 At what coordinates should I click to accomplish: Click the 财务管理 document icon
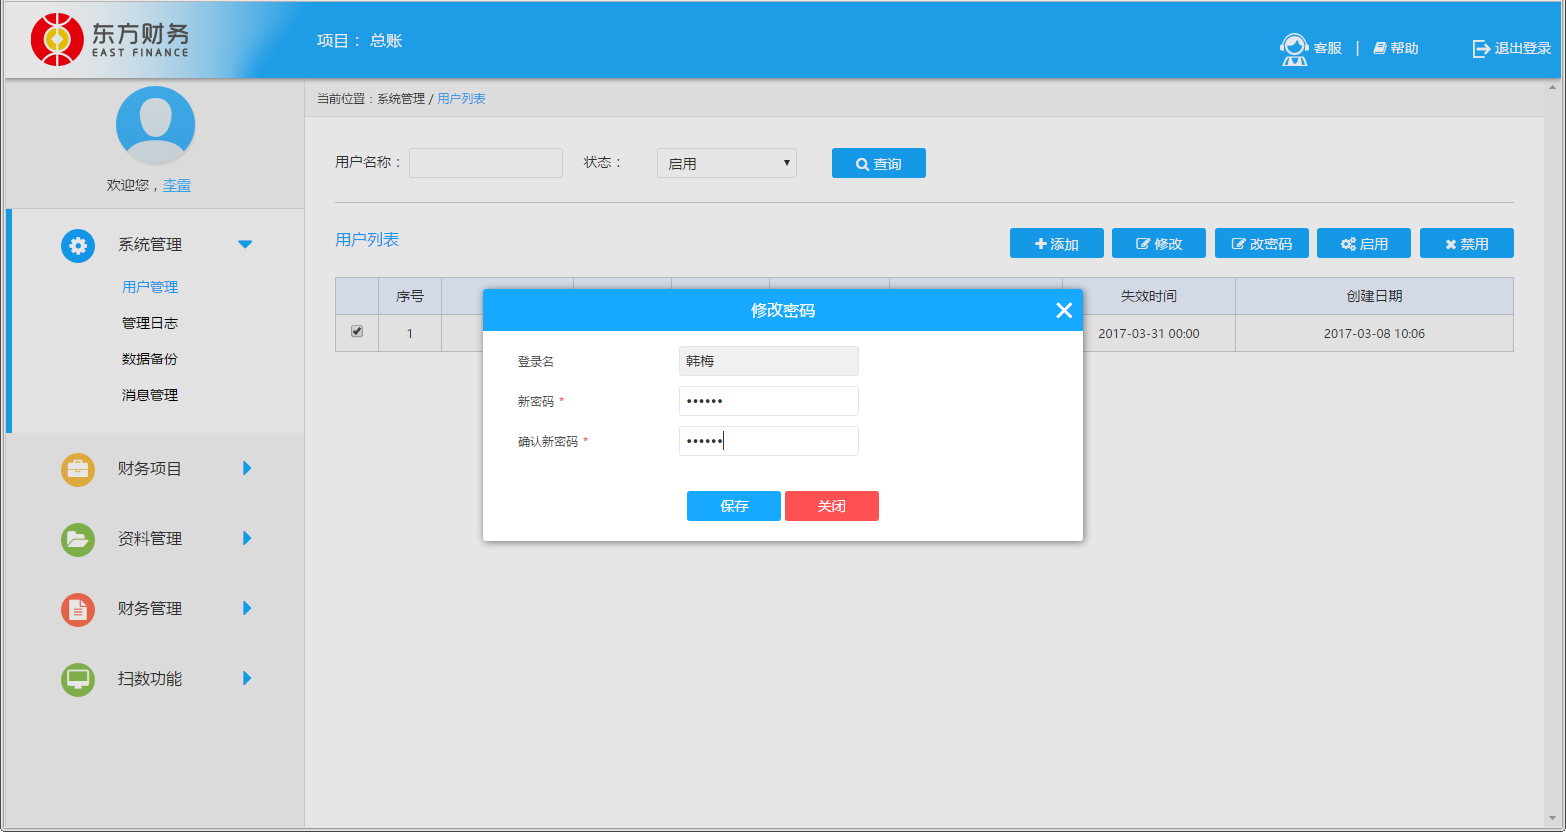(78, 609)
